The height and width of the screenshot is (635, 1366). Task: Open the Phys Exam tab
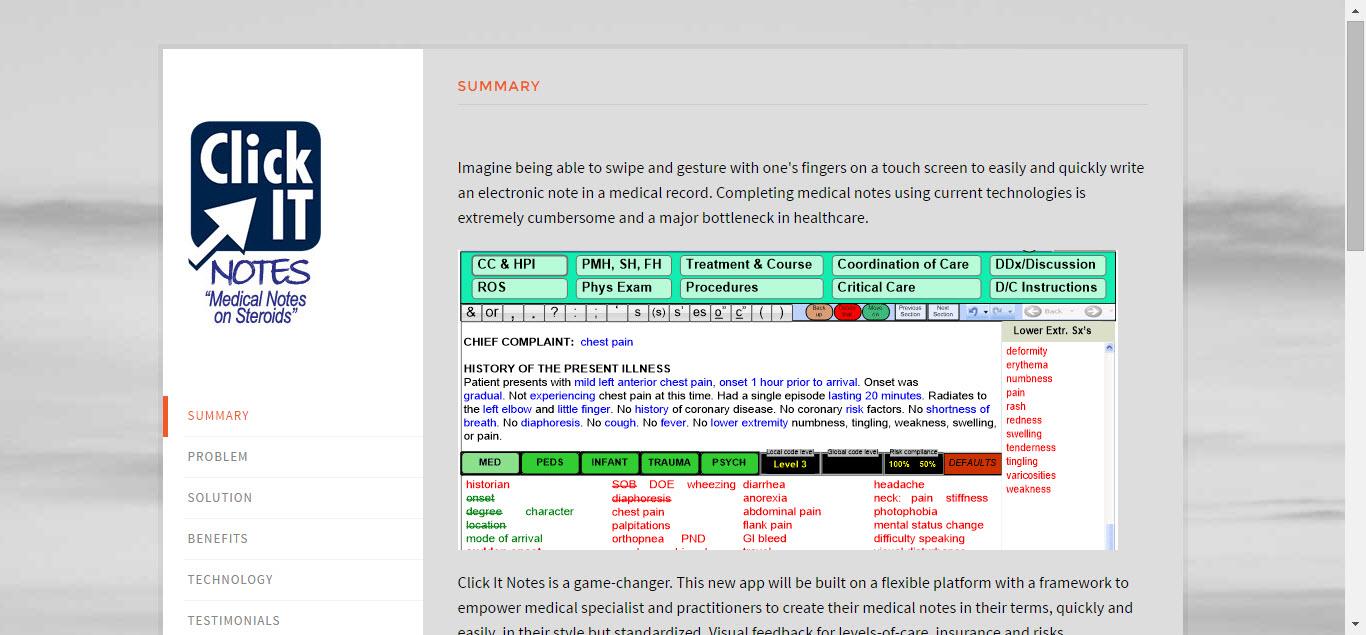(x=623, y=288)
